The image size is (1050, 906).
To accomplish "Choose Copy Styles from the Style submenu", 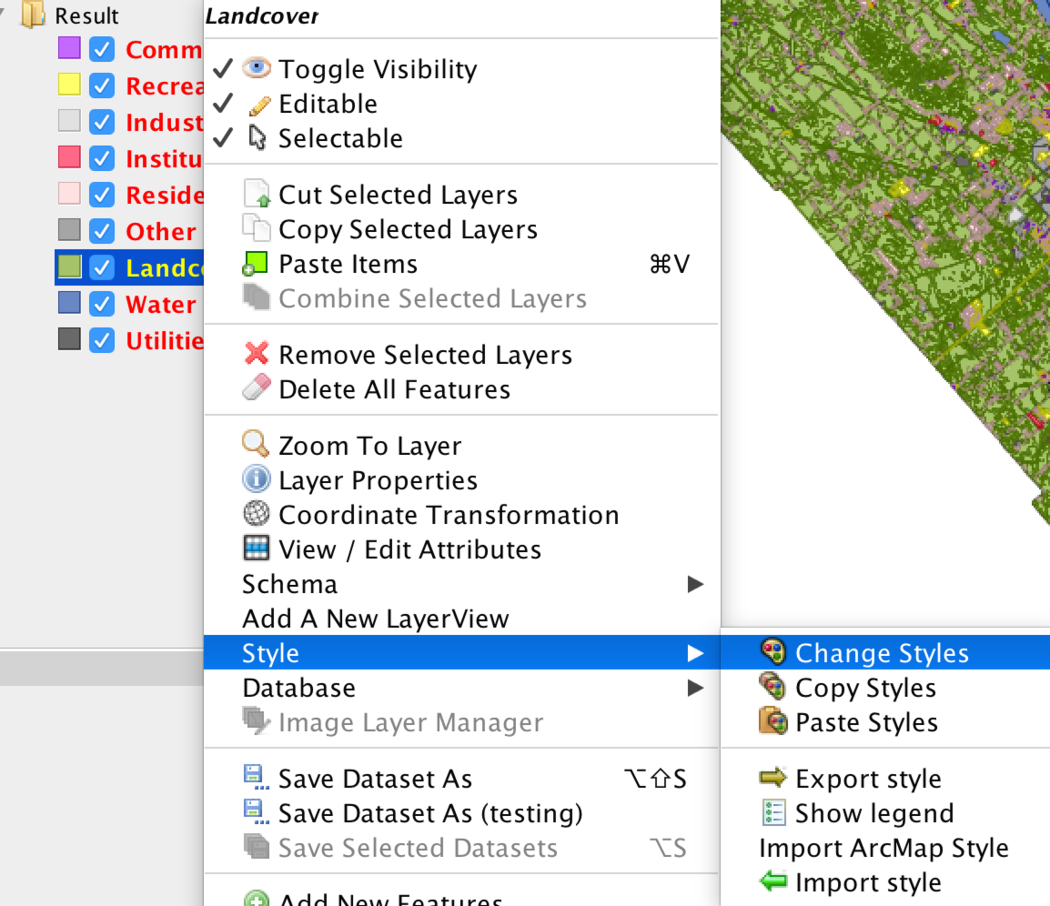I will (866, 687).
